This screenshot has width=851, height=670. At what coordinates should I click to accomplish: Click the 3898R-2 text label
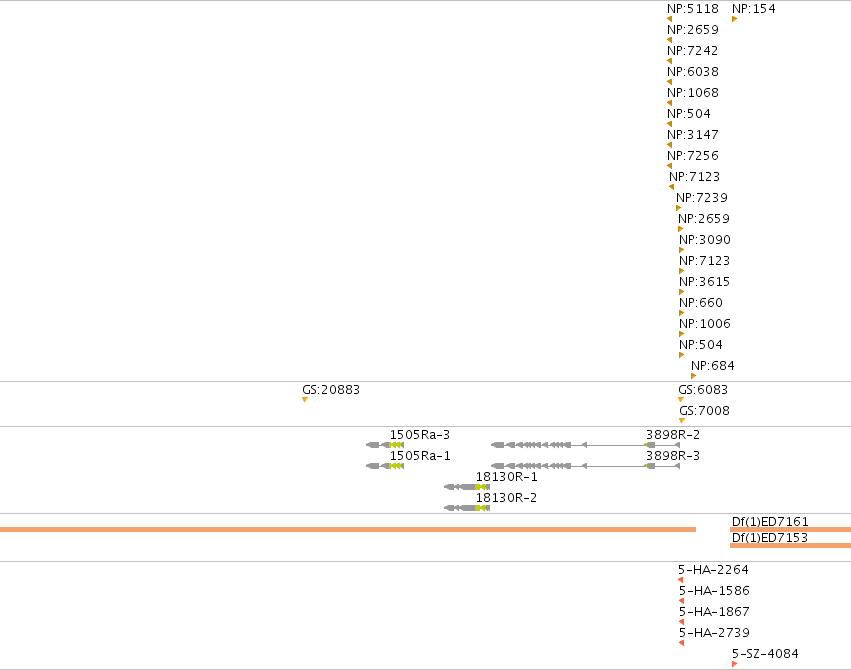pos(673,435)
